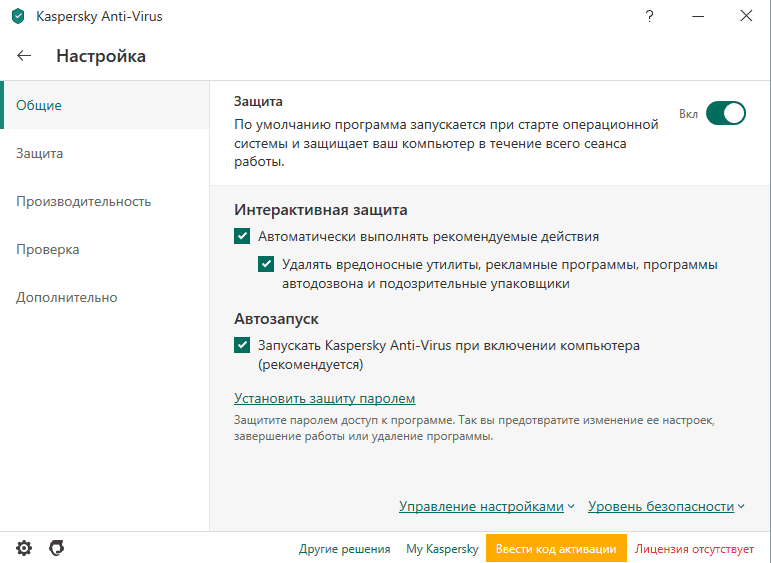Switch to the Проверка section
Image resolution: width=771 pixels, height=563 pixels.
tap(48, 249)
